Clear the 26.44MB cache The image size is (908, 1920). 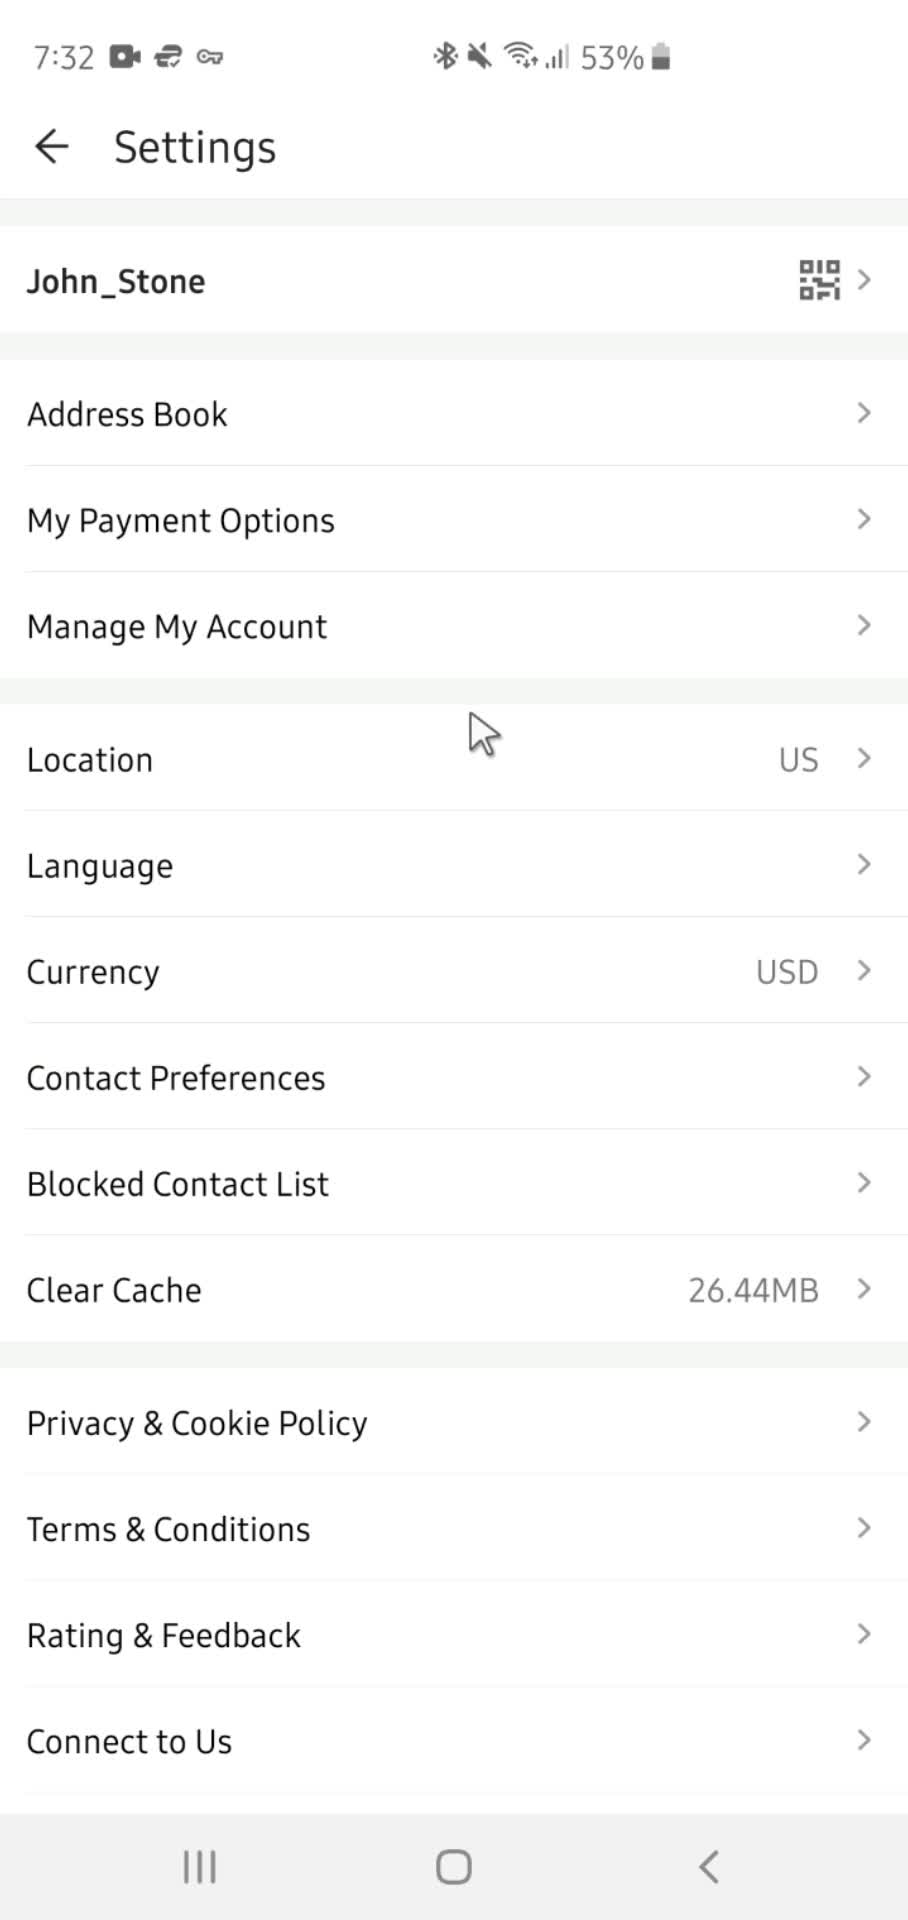[454, 1288]
